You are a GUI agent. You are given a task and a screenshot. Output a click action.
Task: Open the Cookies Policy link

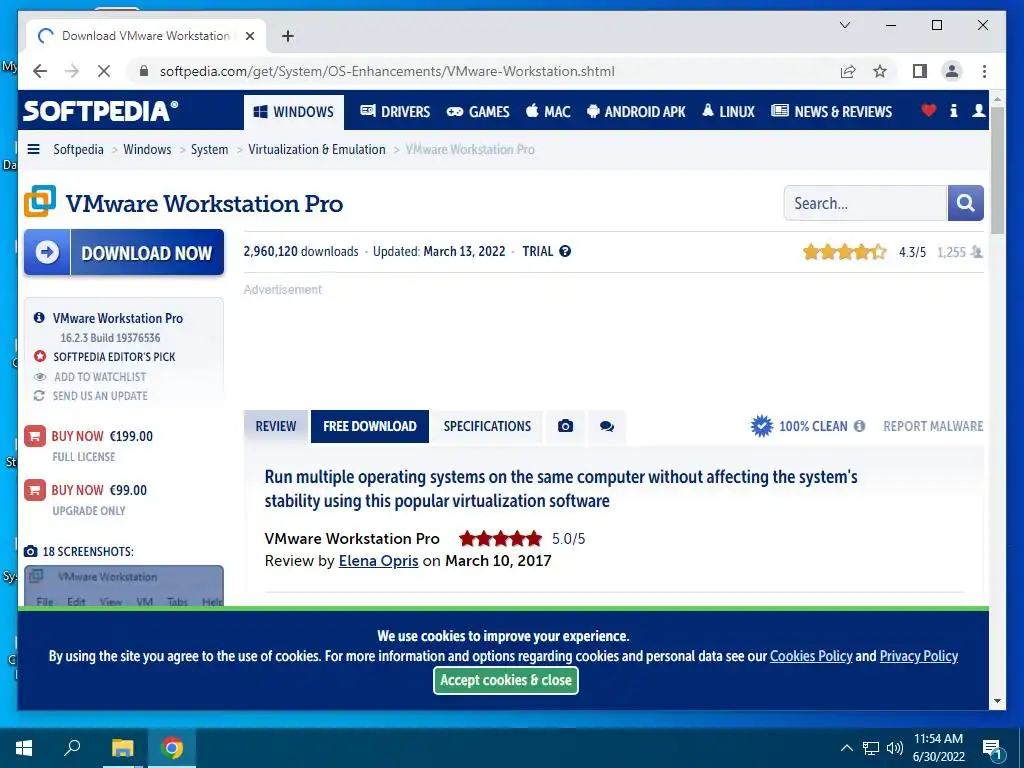[811, 656]
